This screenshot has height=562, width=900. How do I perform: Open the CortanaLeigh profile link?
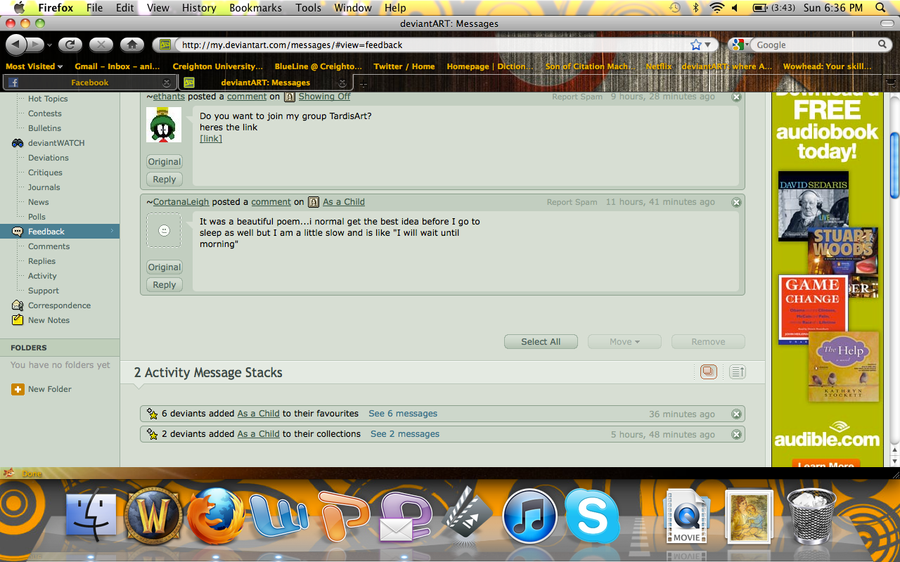[x=181, y=202]
